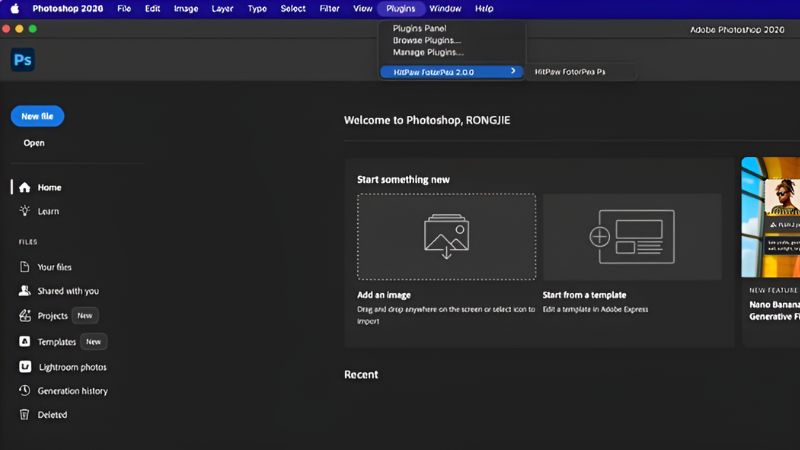Click the Projects icon in sidebar
The width and height of the screenshot is (800, 450).
click(x=24, y=316)
